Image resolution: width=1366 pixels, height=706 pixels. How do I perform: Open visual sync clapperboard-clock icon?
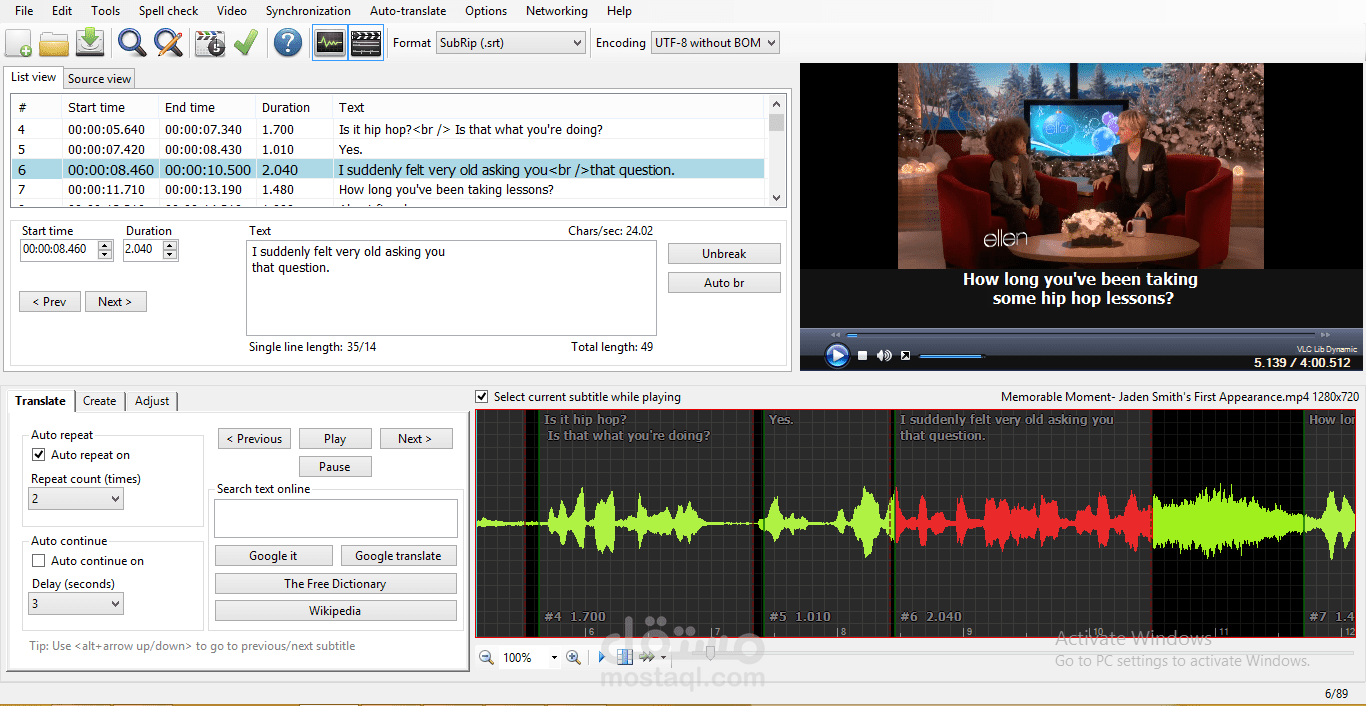click(210, 43)
